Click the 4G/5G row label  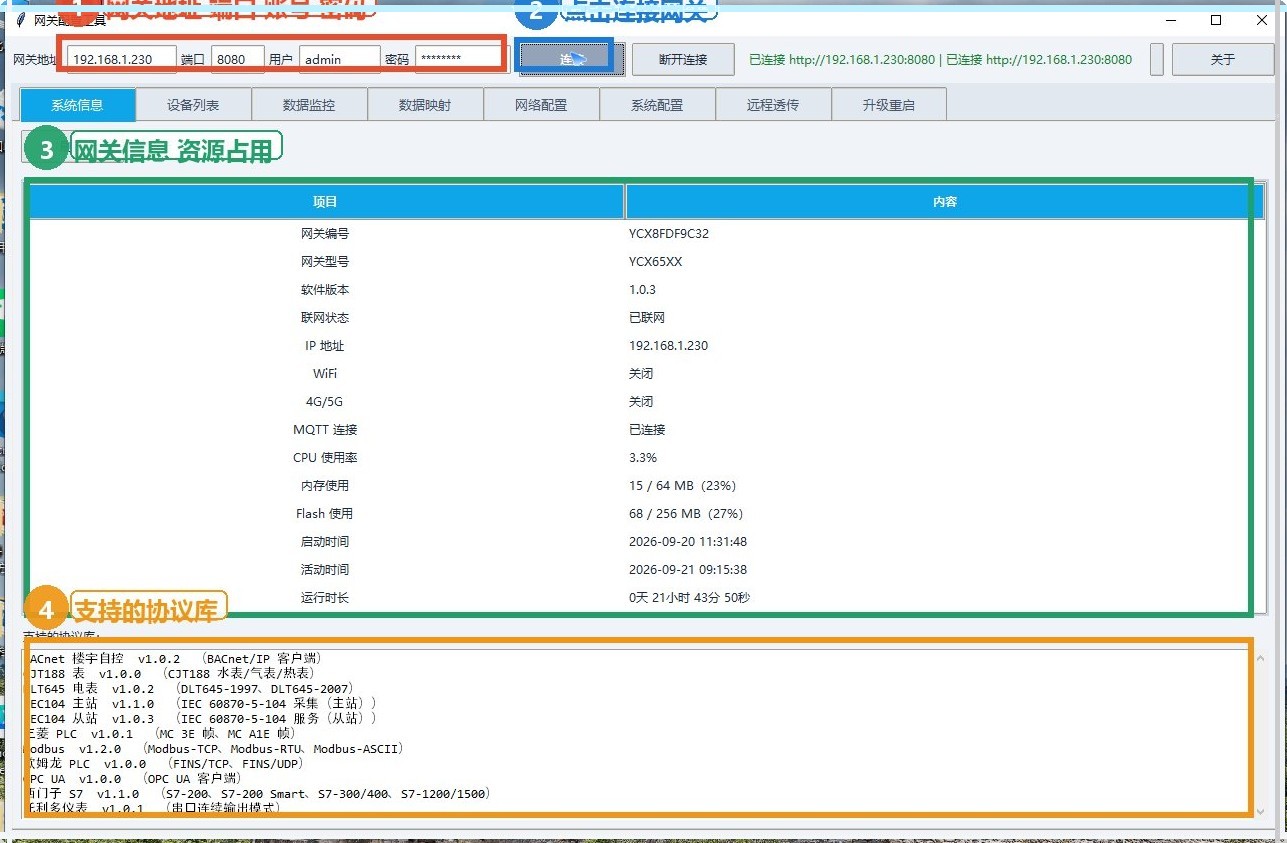(325, 401)
